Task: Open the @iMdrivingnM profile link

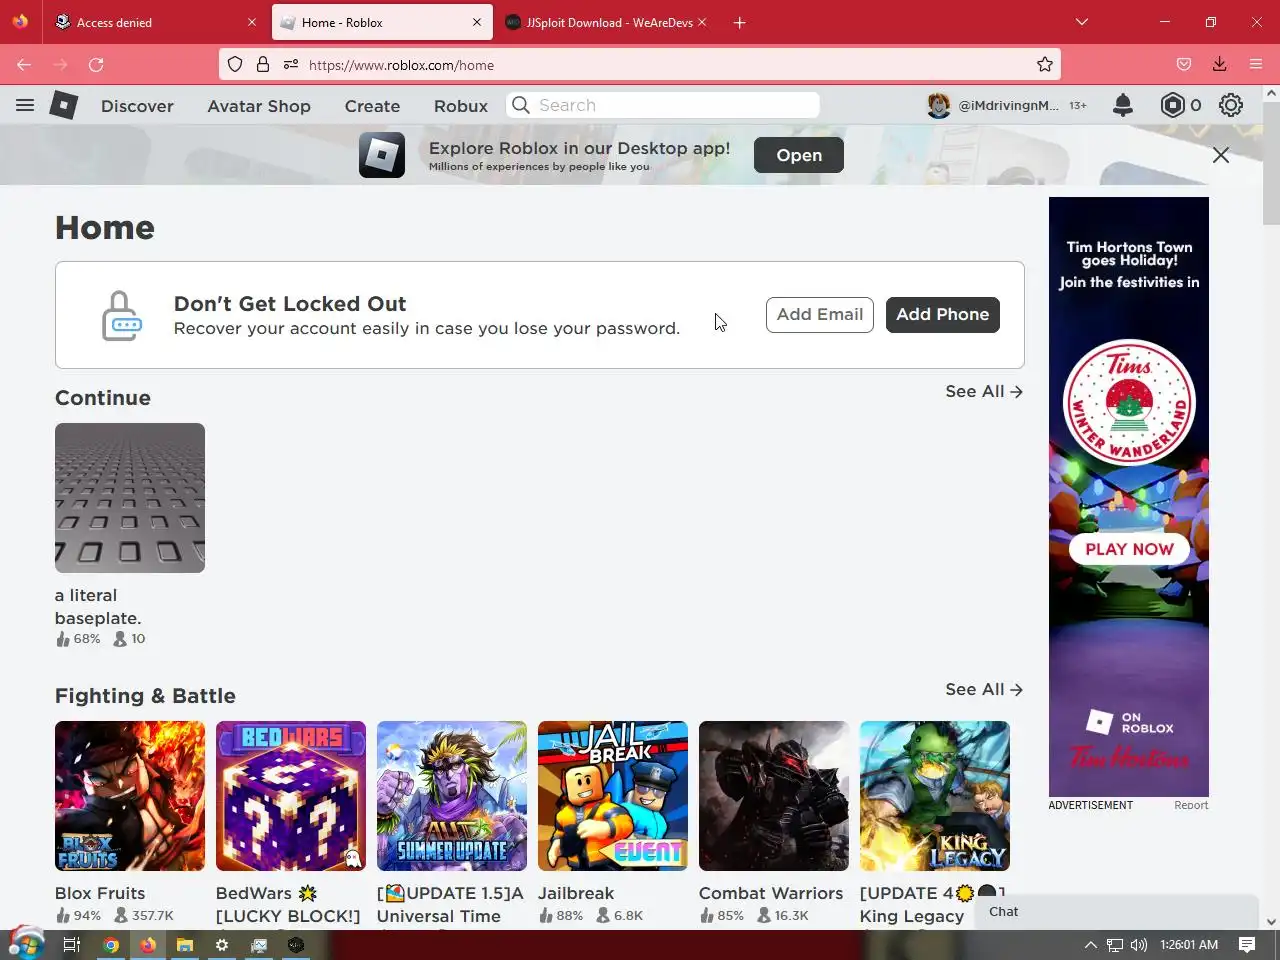Action: click(1008, 105)
